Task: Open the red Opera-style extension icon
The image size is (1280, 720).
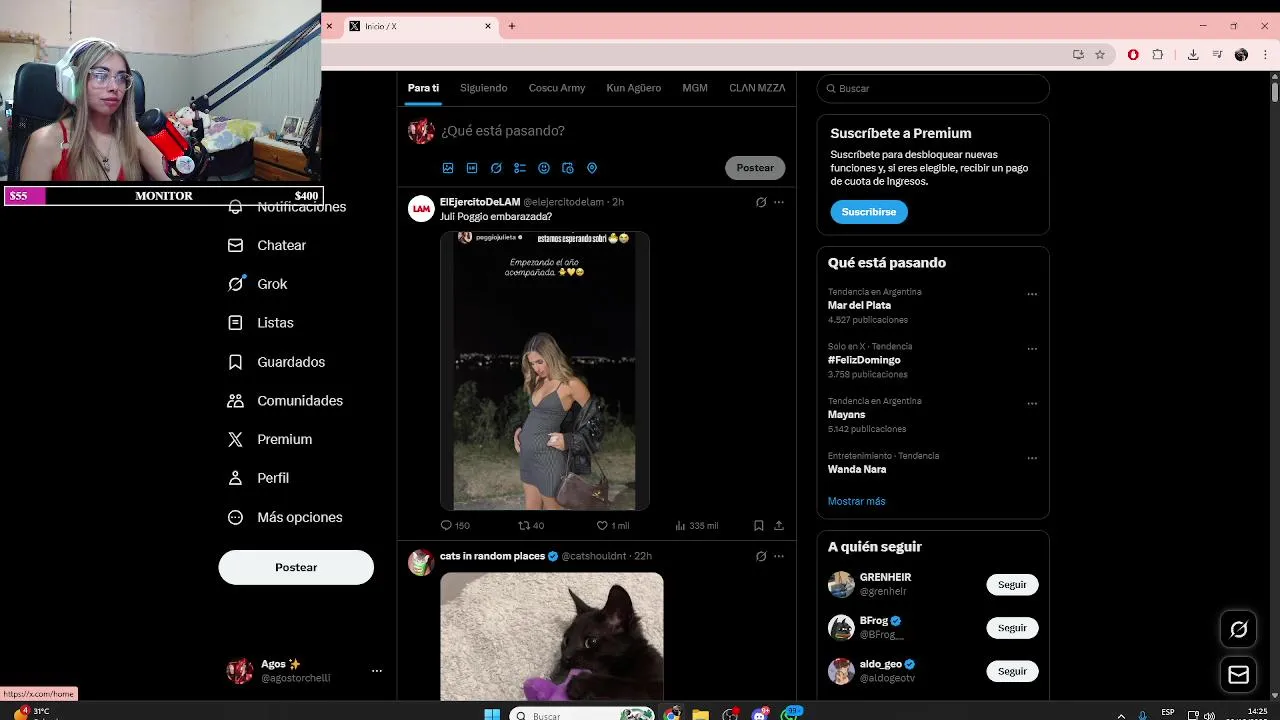Action: click(1133, 55)
